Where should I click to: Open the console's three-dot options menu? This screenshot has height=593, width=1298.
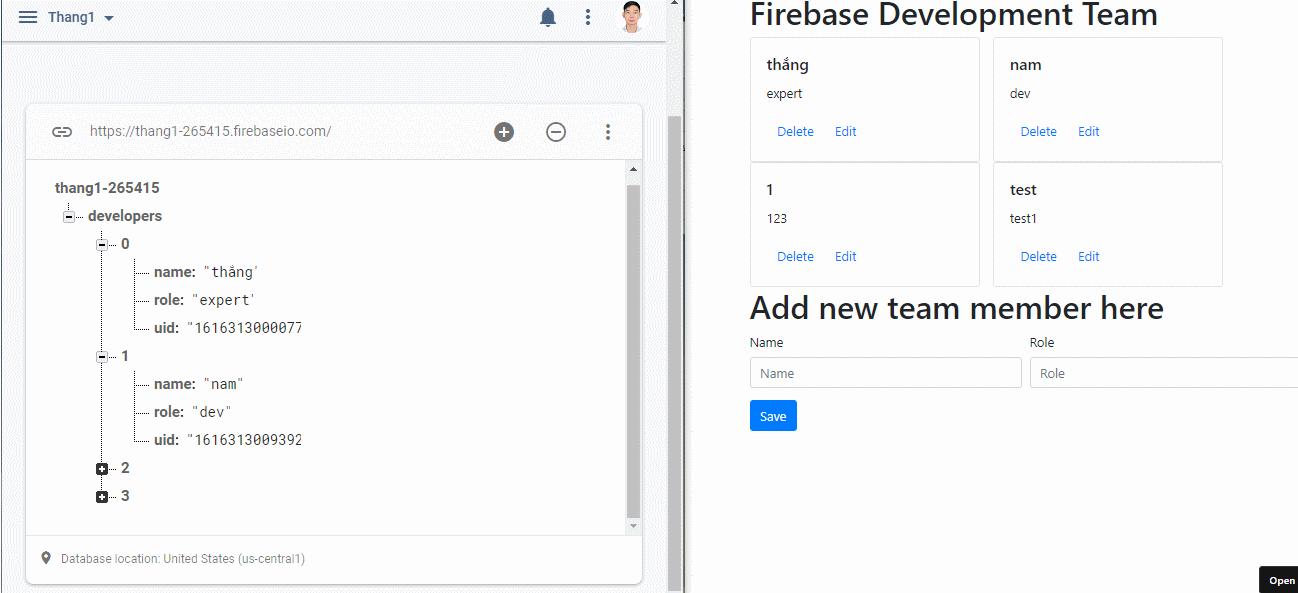tap(588, 17)
